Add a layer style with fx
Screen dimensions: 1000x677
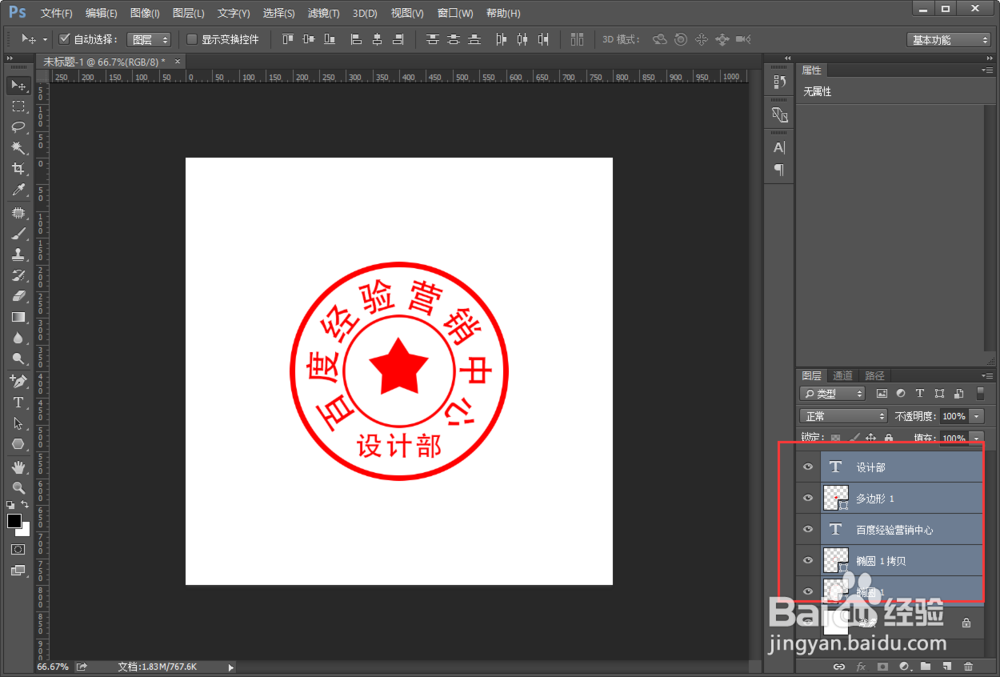tap(861, 667)
